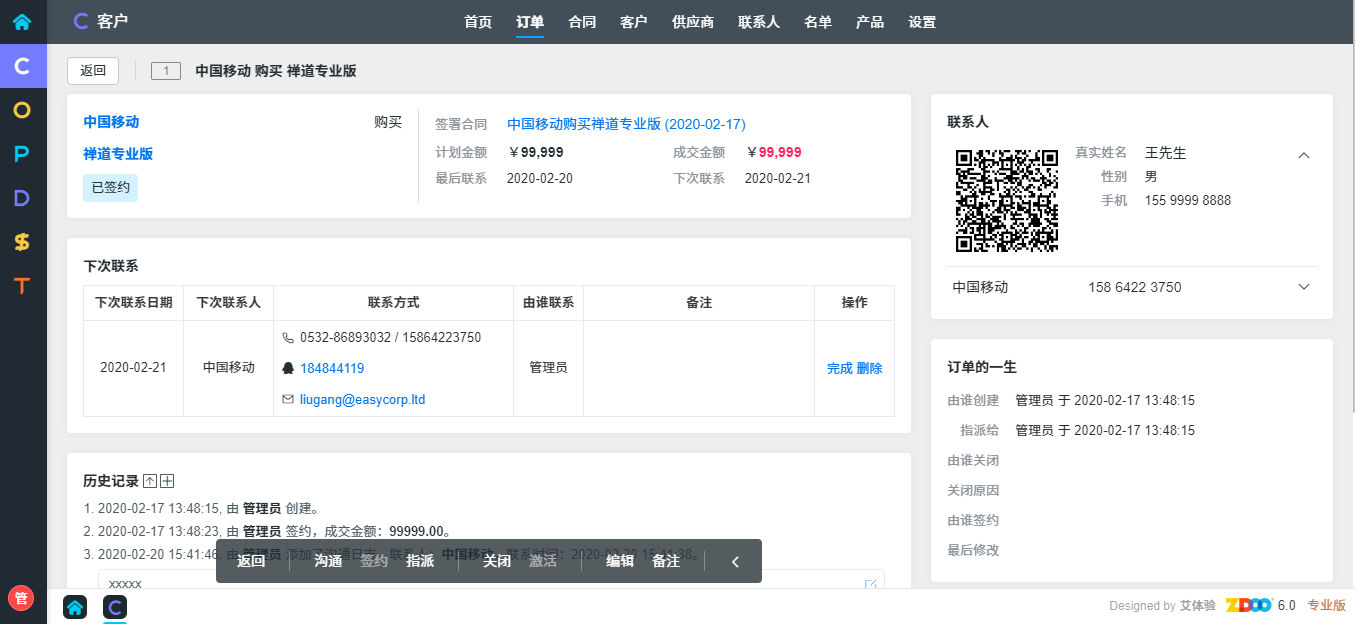Open the '$' cash app in sidebar
The height and width of the screenshot is (624, 1355).
click(22, 242)
